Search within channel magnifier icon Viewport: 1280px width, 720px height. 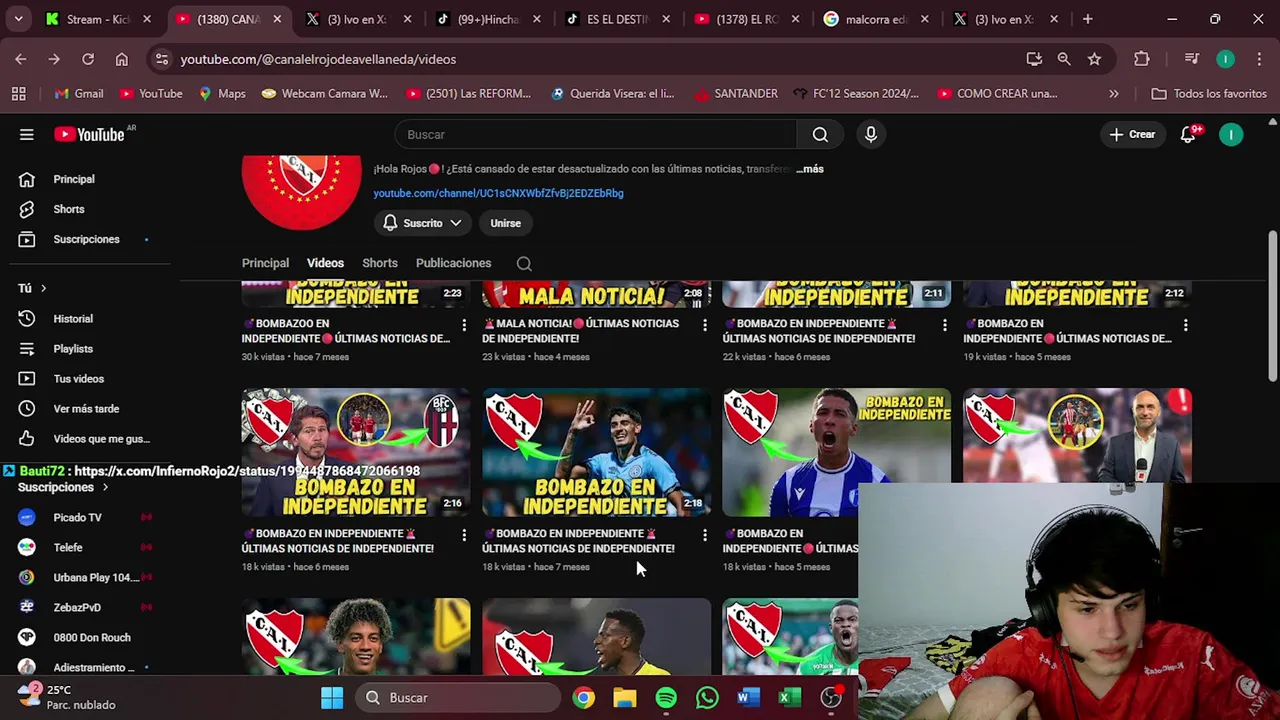click(x=524, y=263)
